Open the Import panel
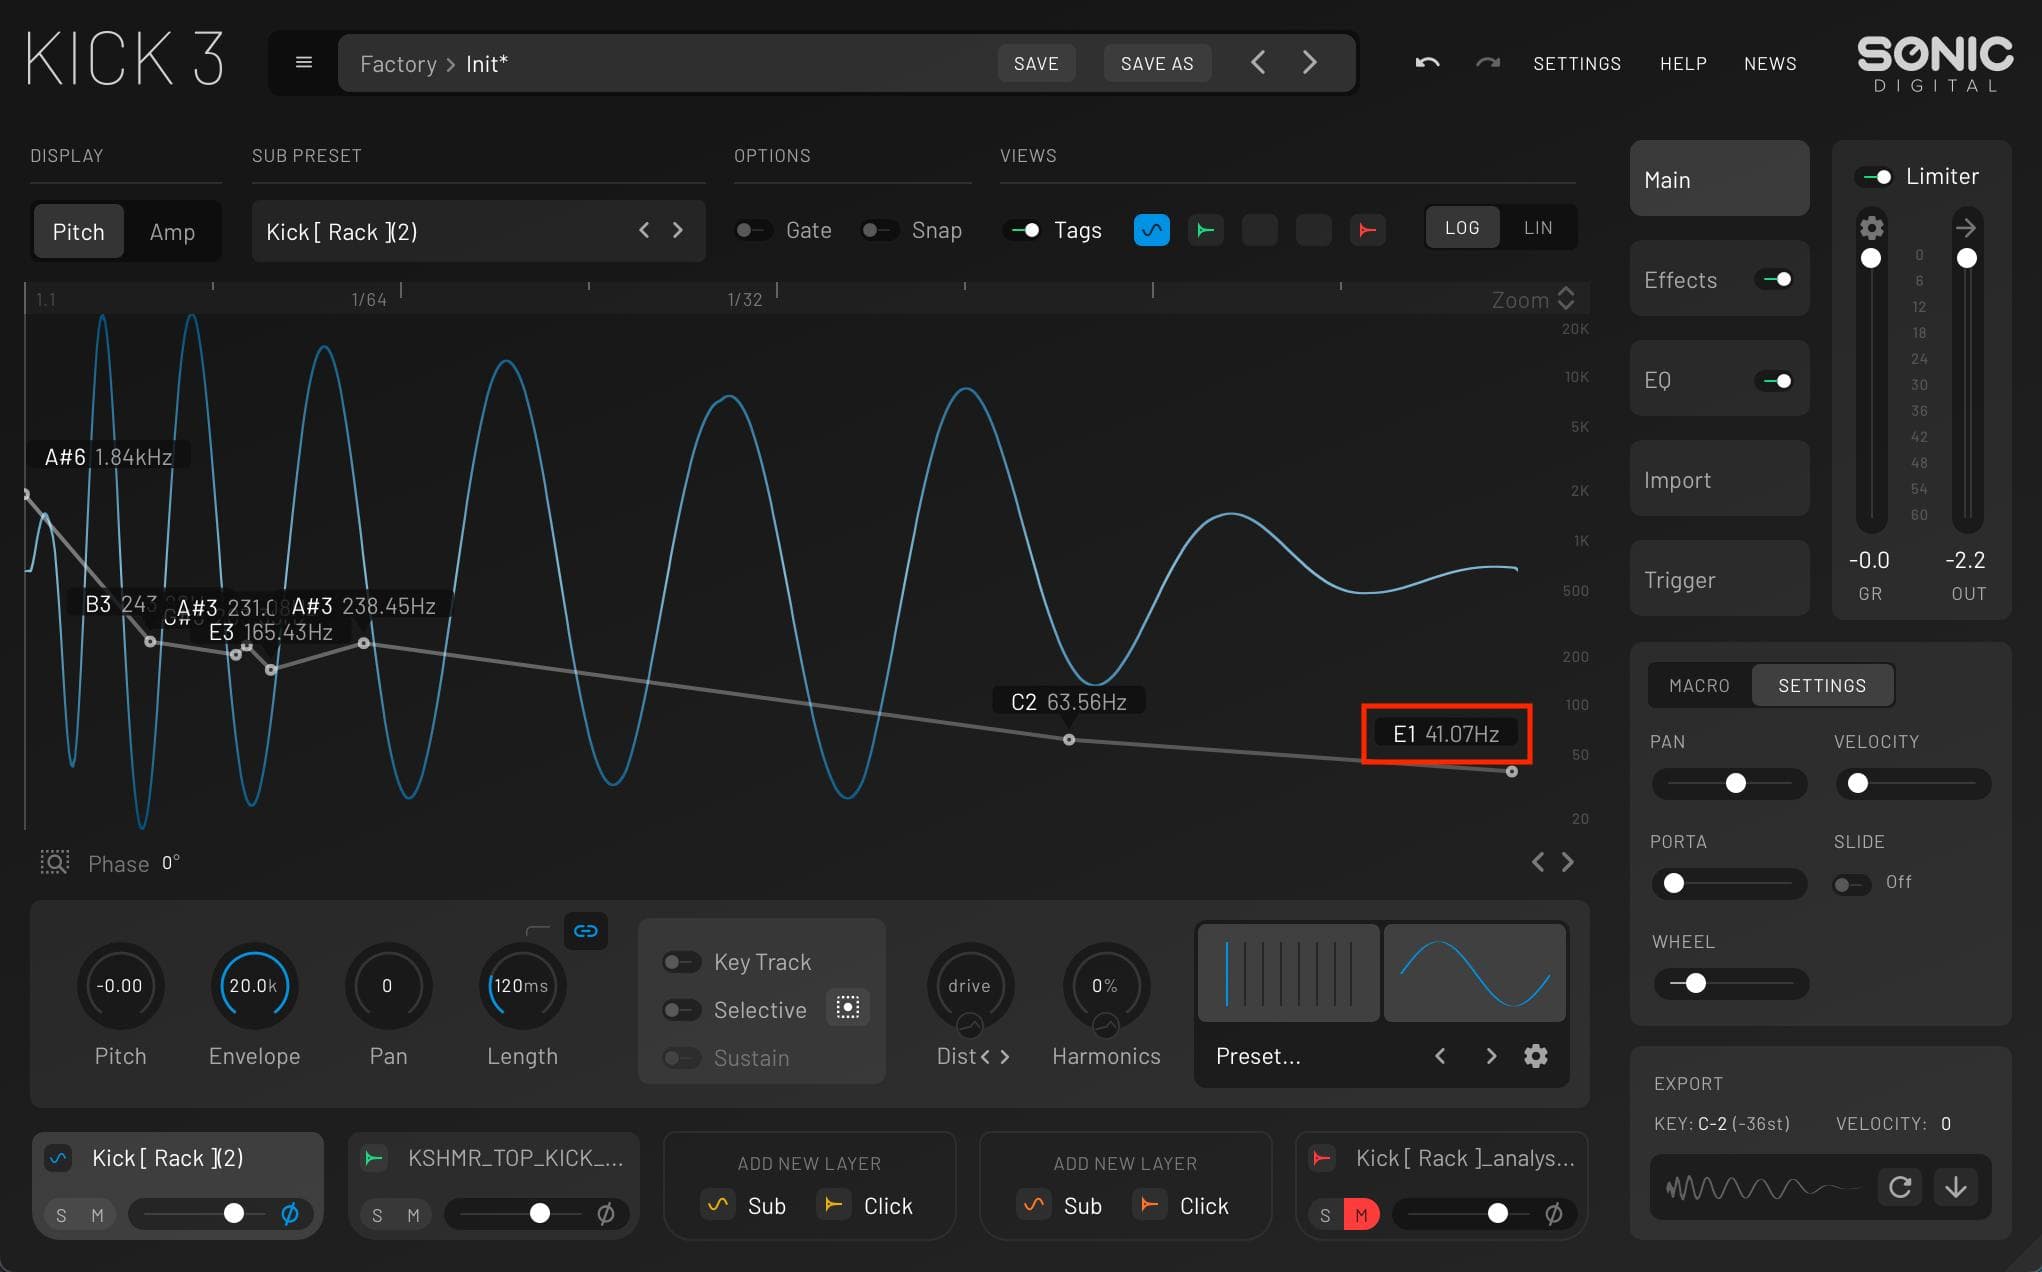2042x1272 pixels. point(1719,479)
